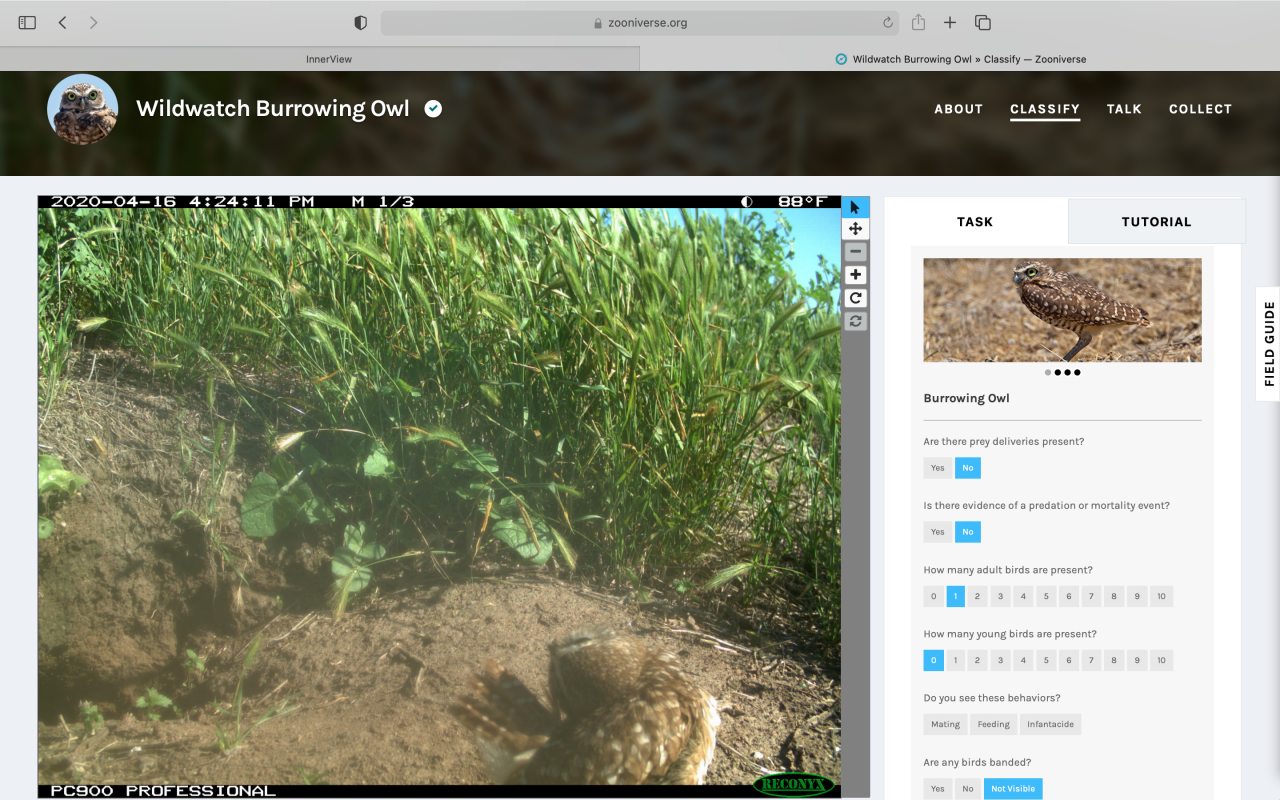
Task: Set adult birds count to 8
Action: point(1114,596)
